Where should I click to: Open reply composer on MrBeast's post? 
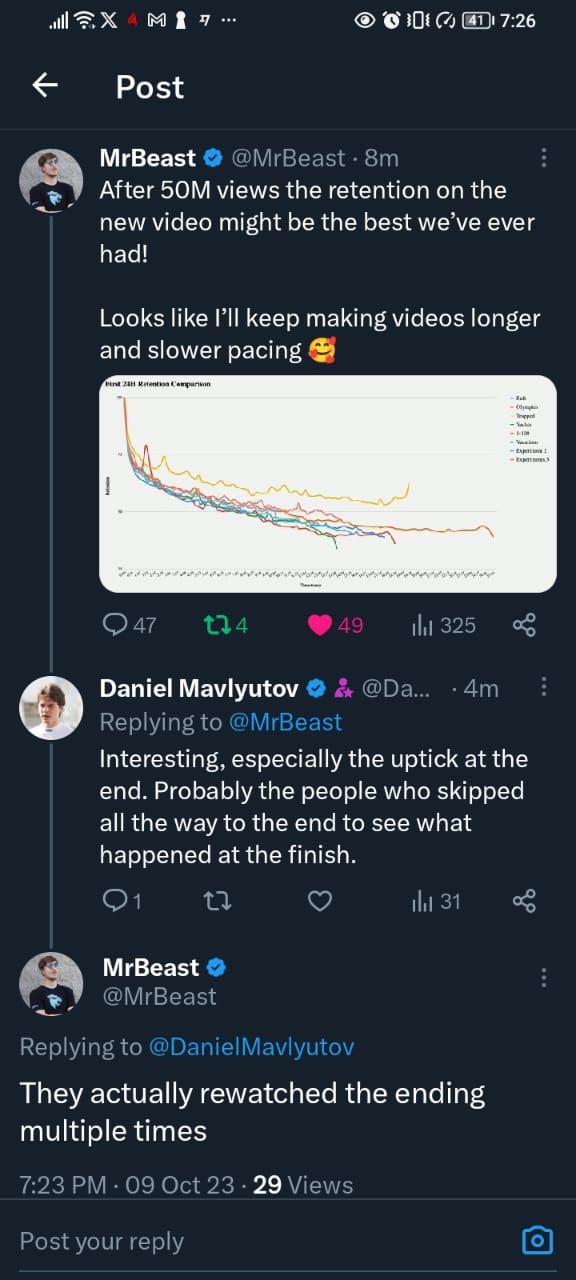click(115, 624)
